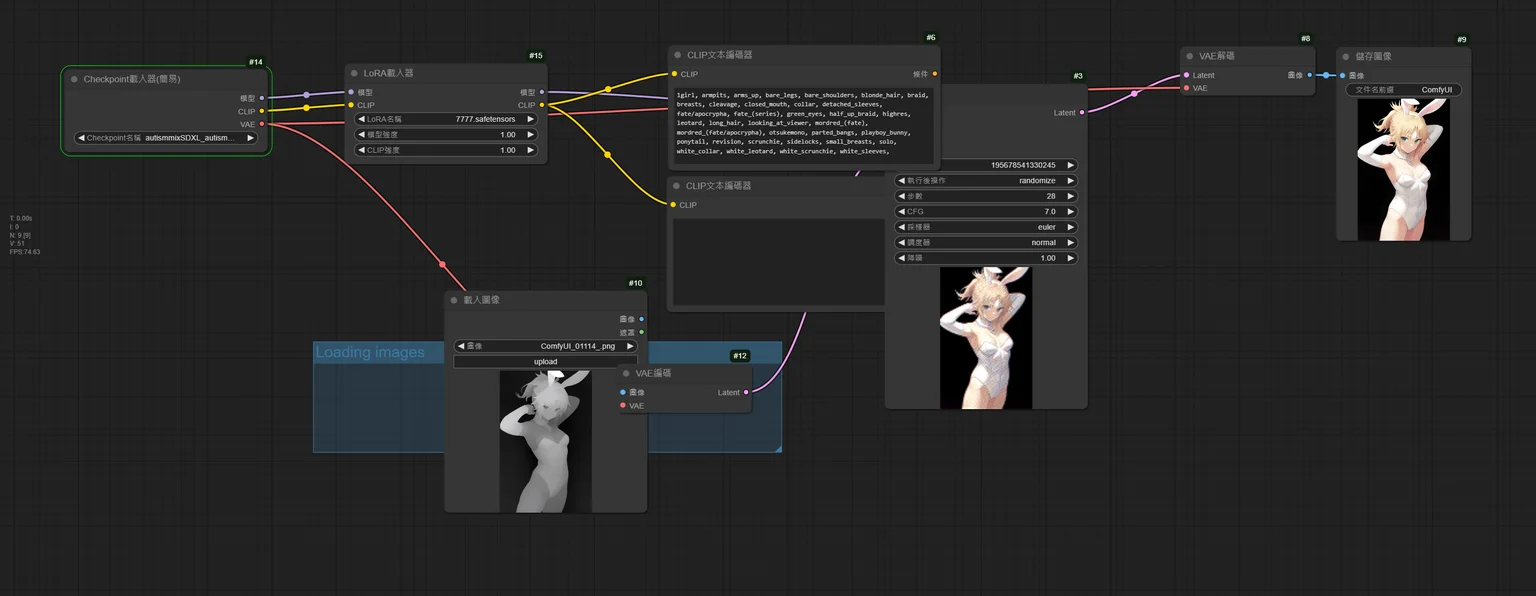Screen dimensions: 1536x596
Task: Click the CLIP output port on Checkpoint loader
Action: coord(262,111)
